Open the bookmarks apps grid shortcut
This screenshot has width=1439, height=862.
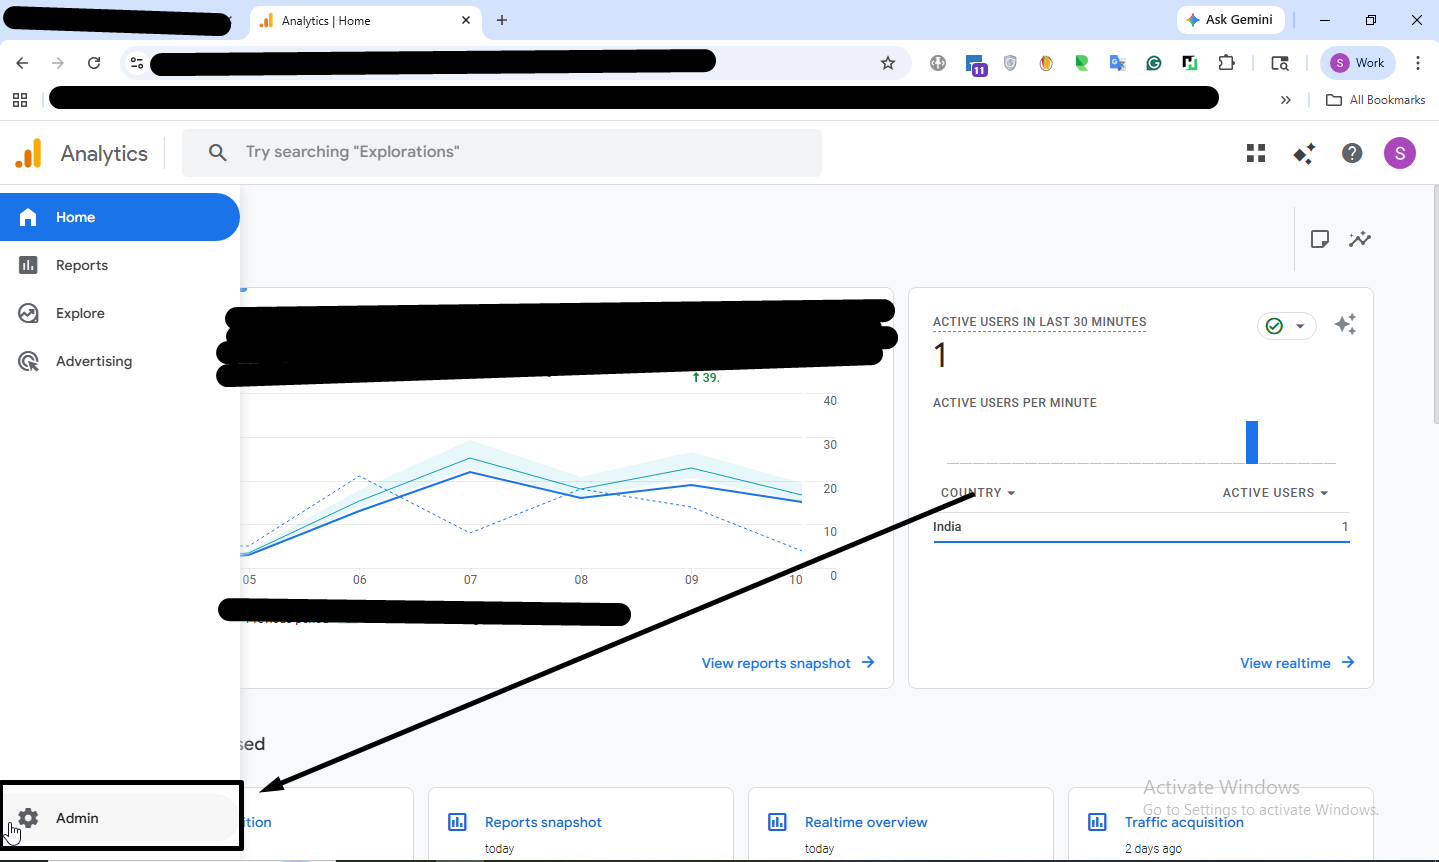(20, 100)
